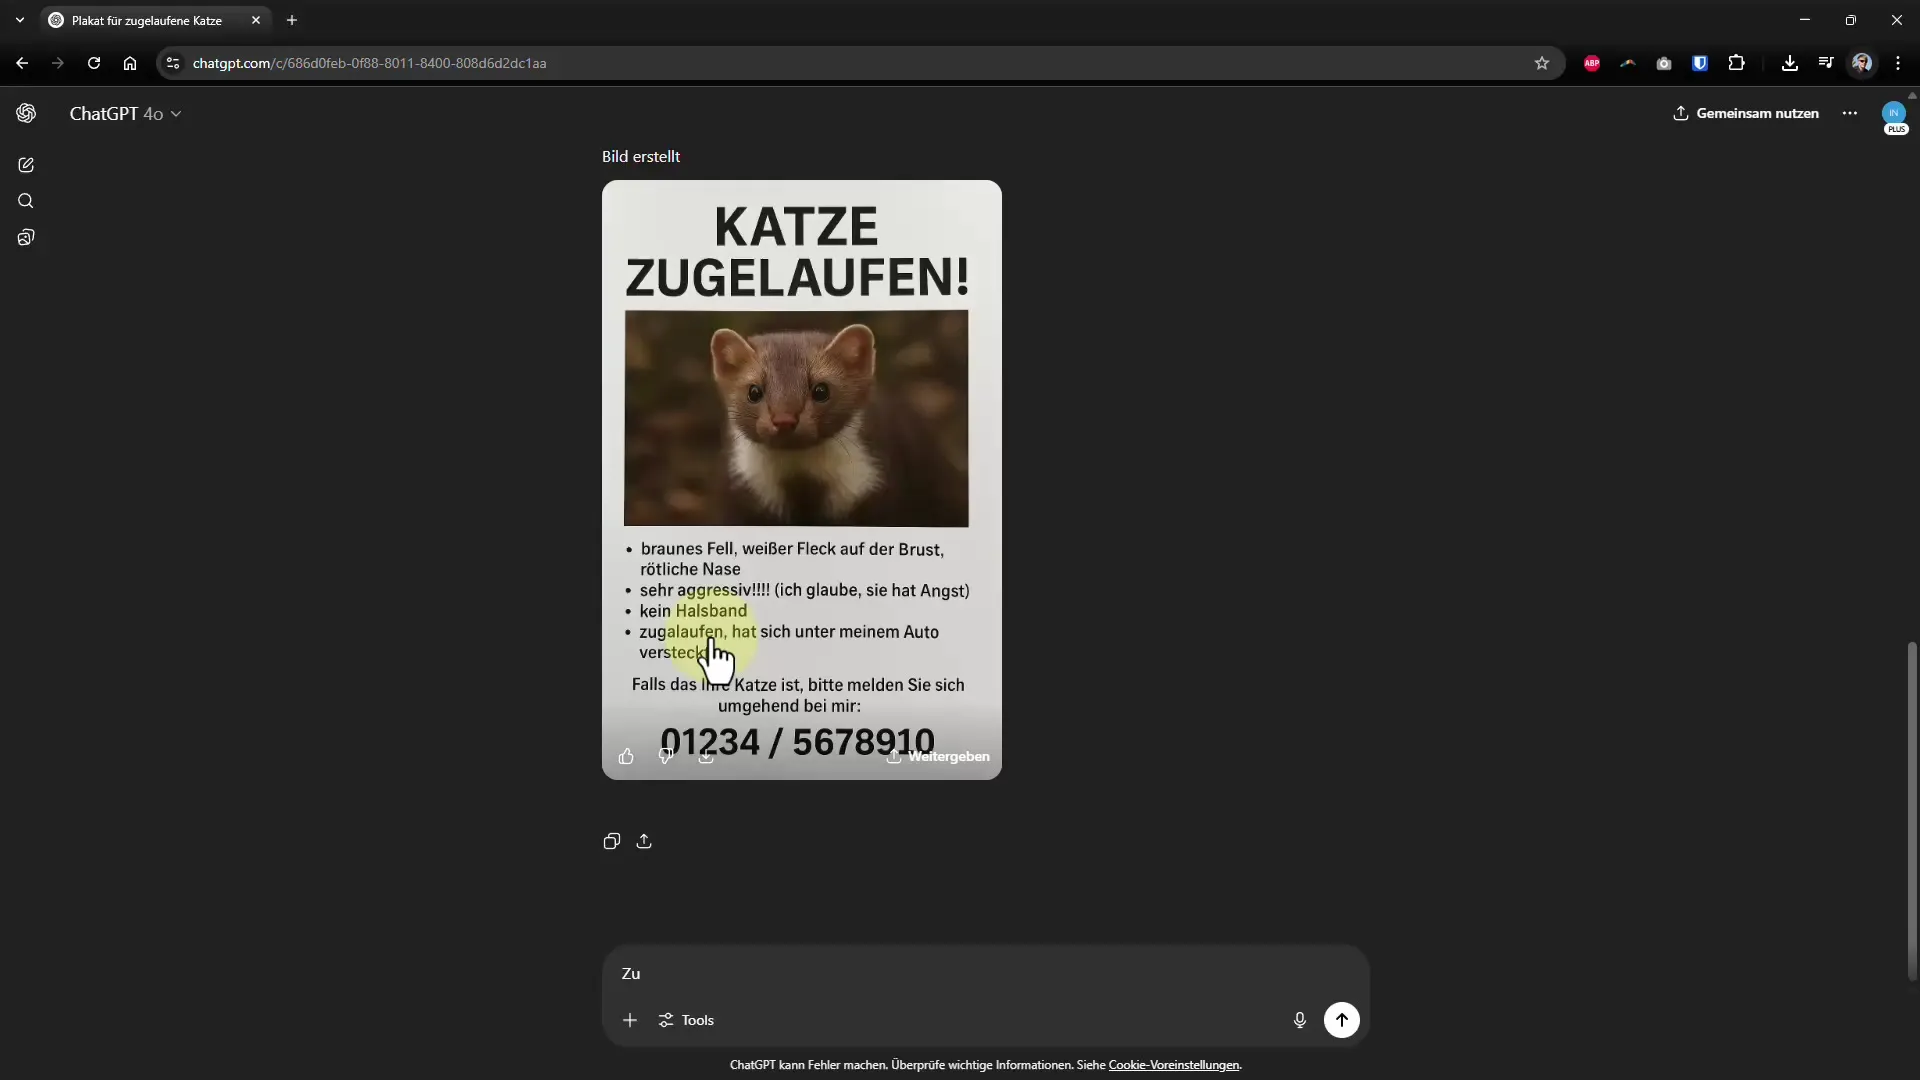The image size is (1920, 1080).
Task: Copy the response with the copy icon
Action: click(x=612, y=841)
